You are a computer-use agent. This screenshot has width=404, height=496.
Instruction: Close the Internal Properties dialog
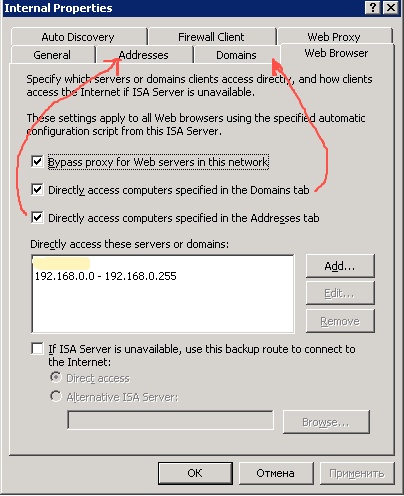(x=391, y=7)
